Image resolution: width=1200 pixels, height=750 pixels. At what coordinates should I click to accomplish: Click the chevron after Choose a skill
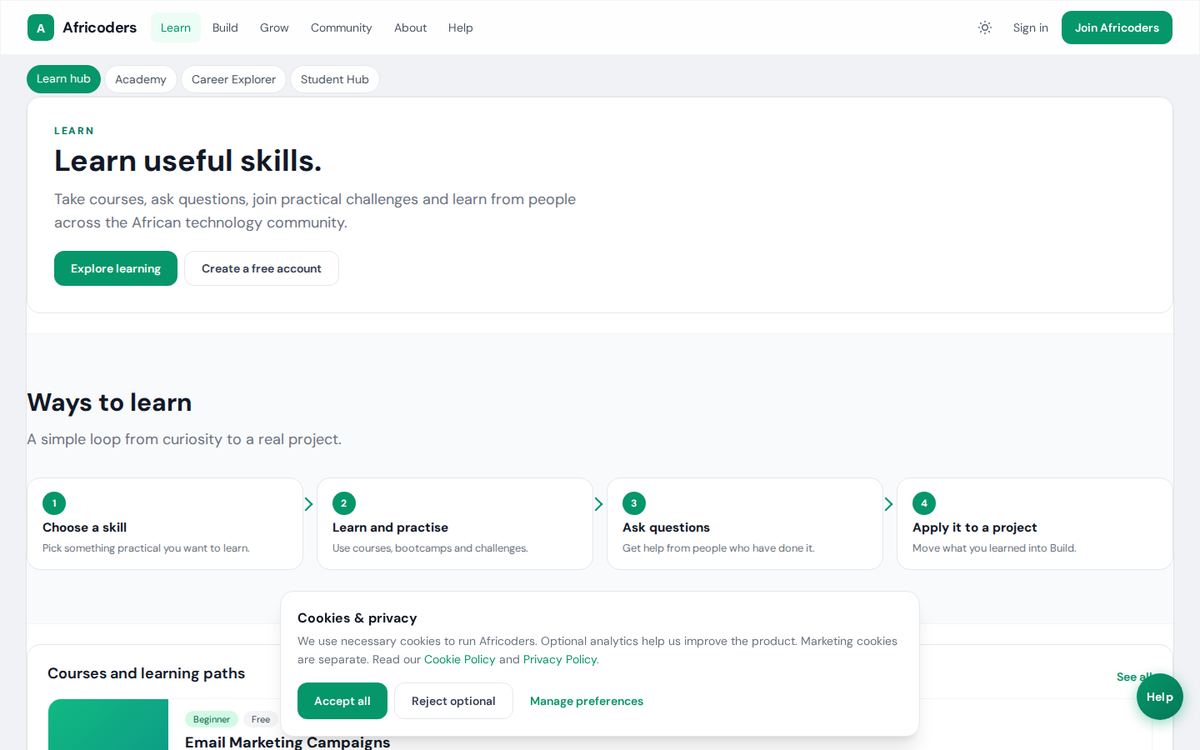click(x=309, y=504)
